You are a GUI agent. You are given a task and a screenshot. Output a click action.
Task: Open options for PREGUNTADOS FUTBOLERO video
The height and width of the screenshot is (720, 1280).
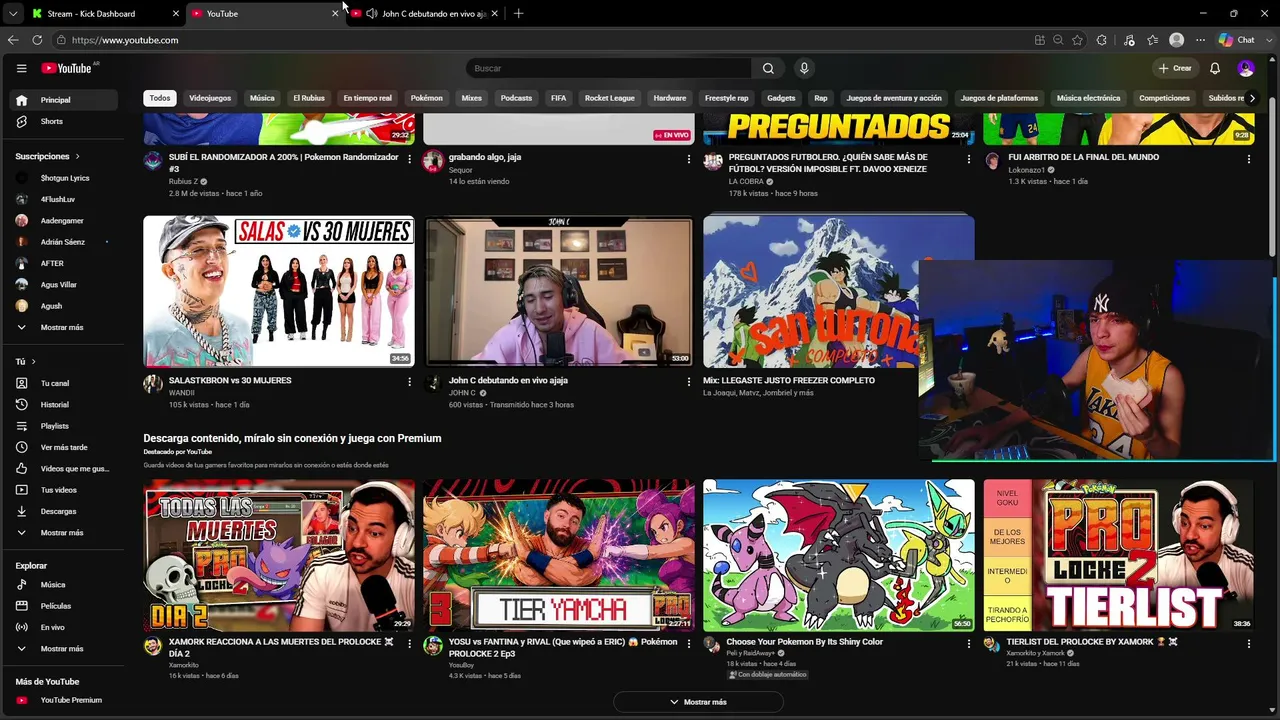(968, 159)
